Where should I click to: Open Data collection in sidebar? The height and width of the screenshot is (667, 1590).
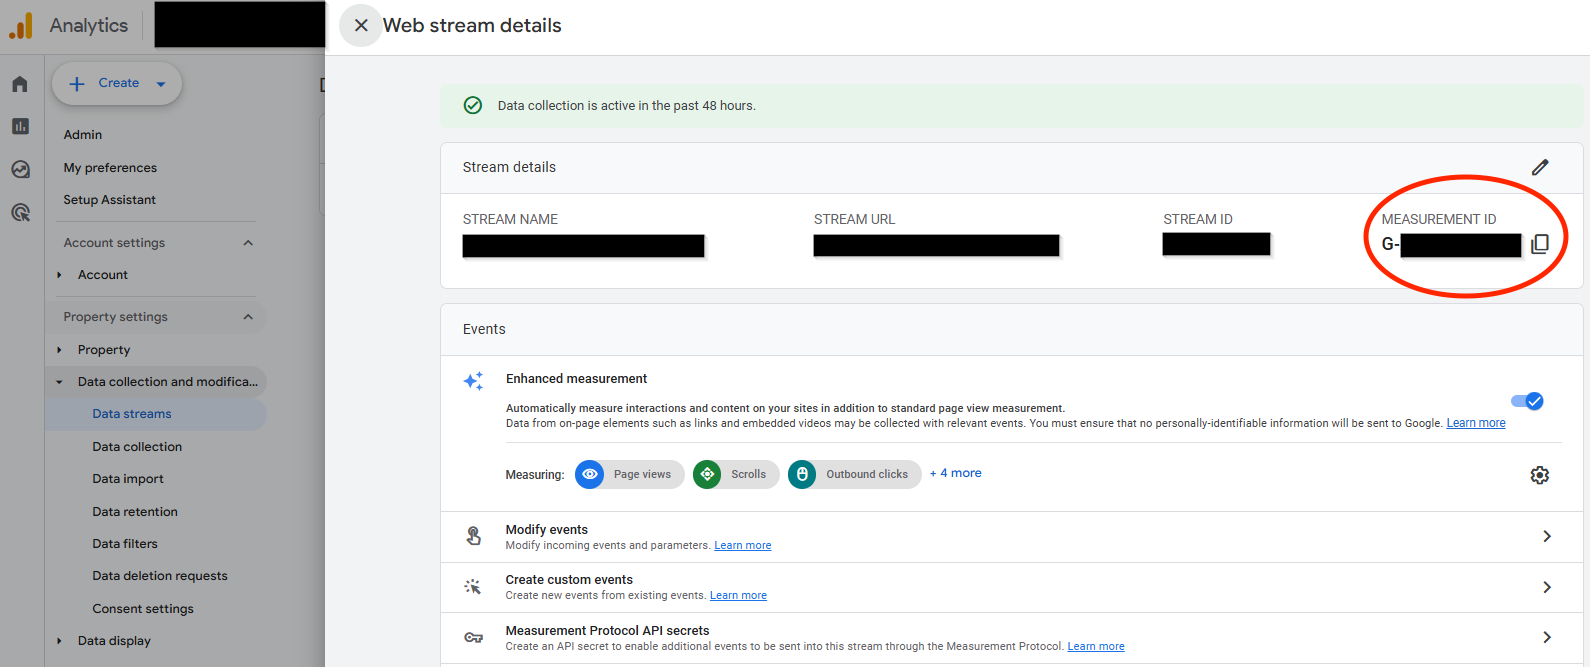pyautogui.click(x=137, y=447)
